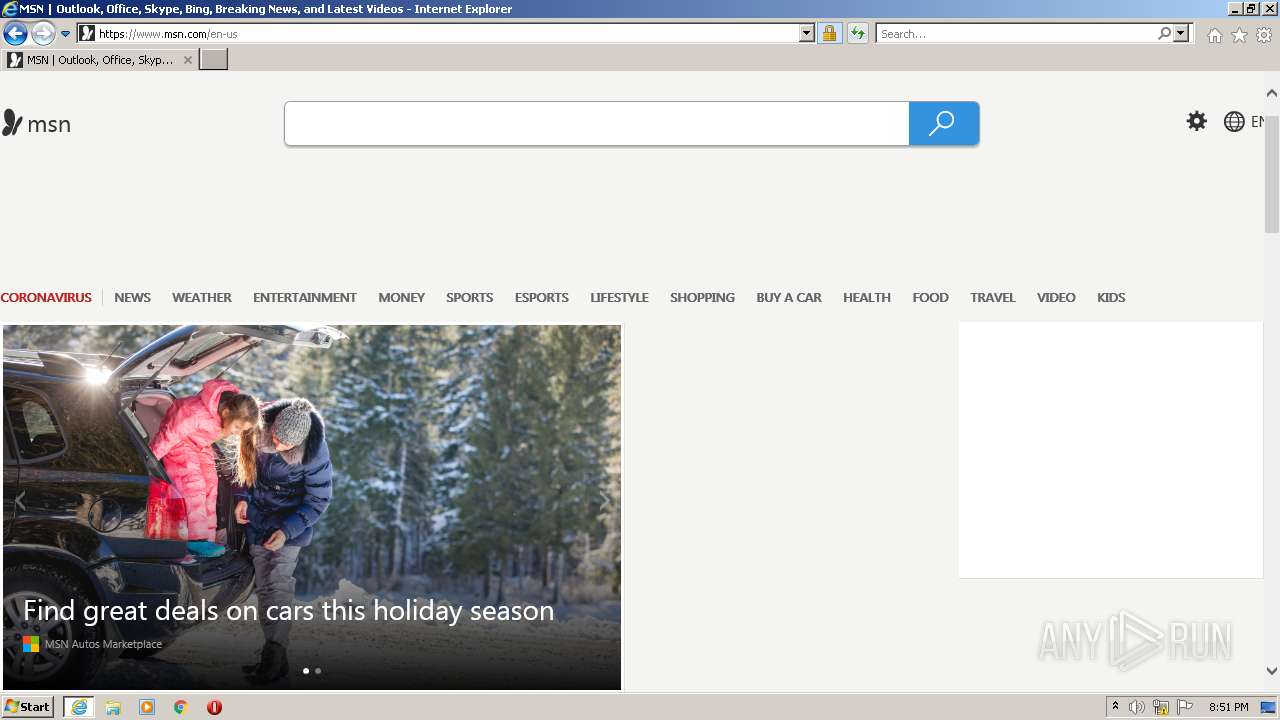
Task: Open the CORONAVIRUS section
Action: [x=46, y=297]
